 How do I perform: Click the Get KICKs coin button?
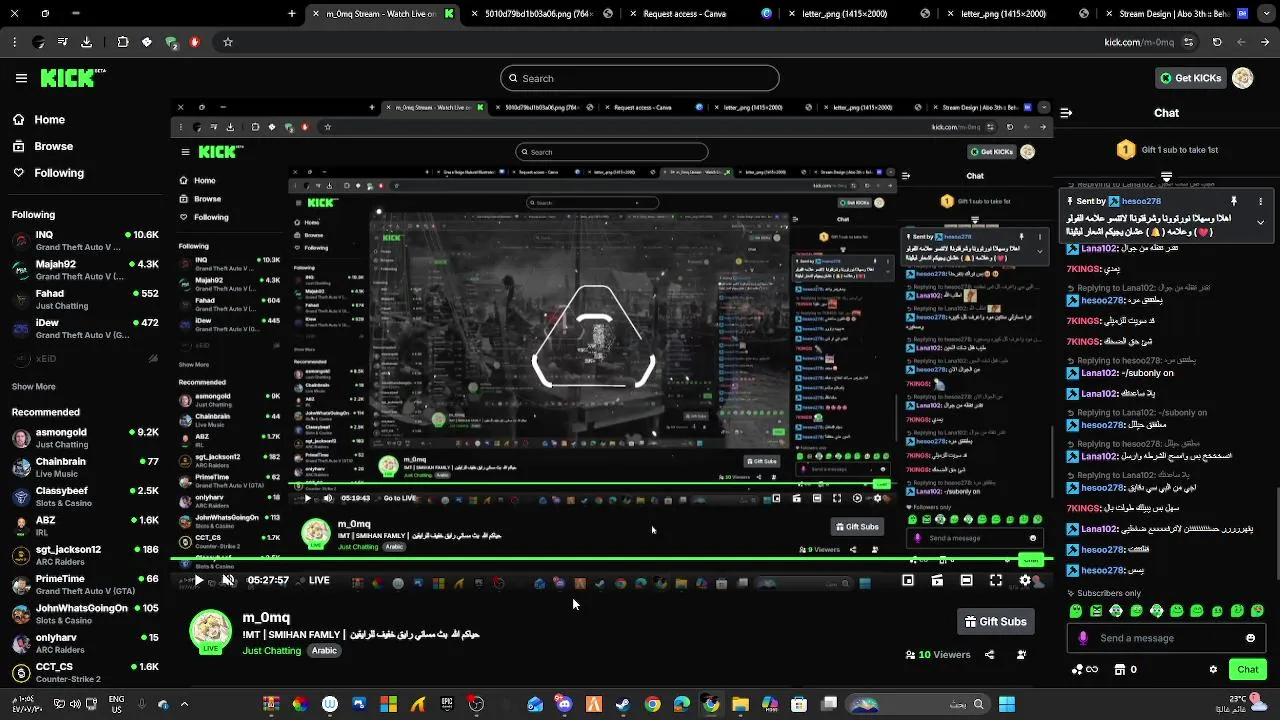[1189, 78]
